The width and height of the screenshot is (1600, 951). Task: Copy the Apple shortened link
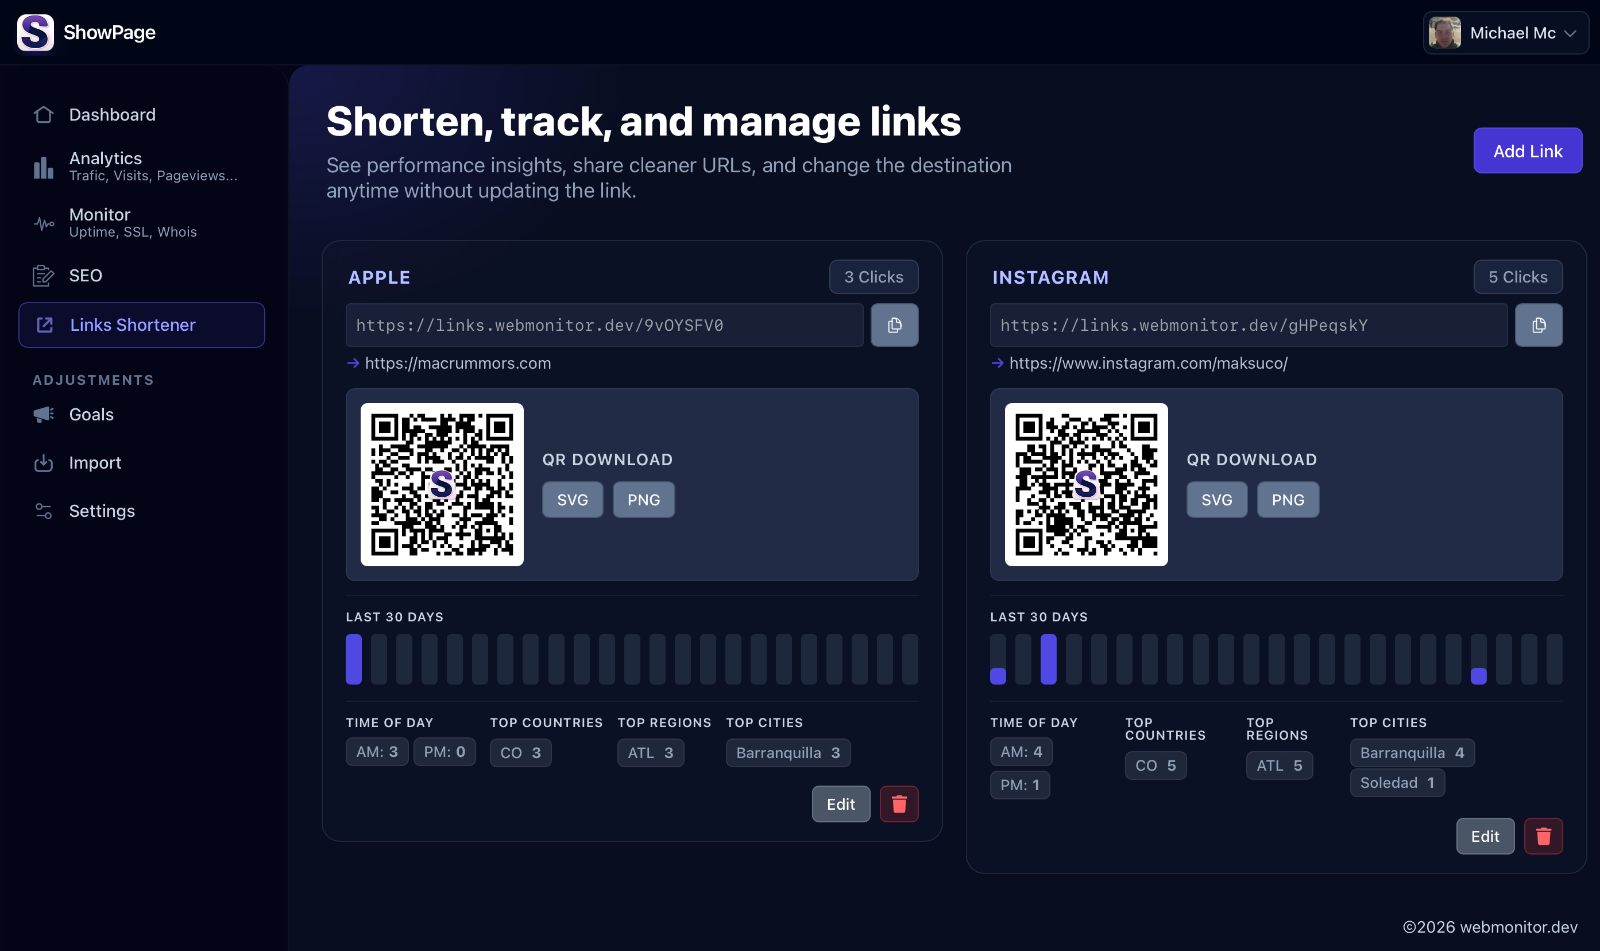point(894,324)
